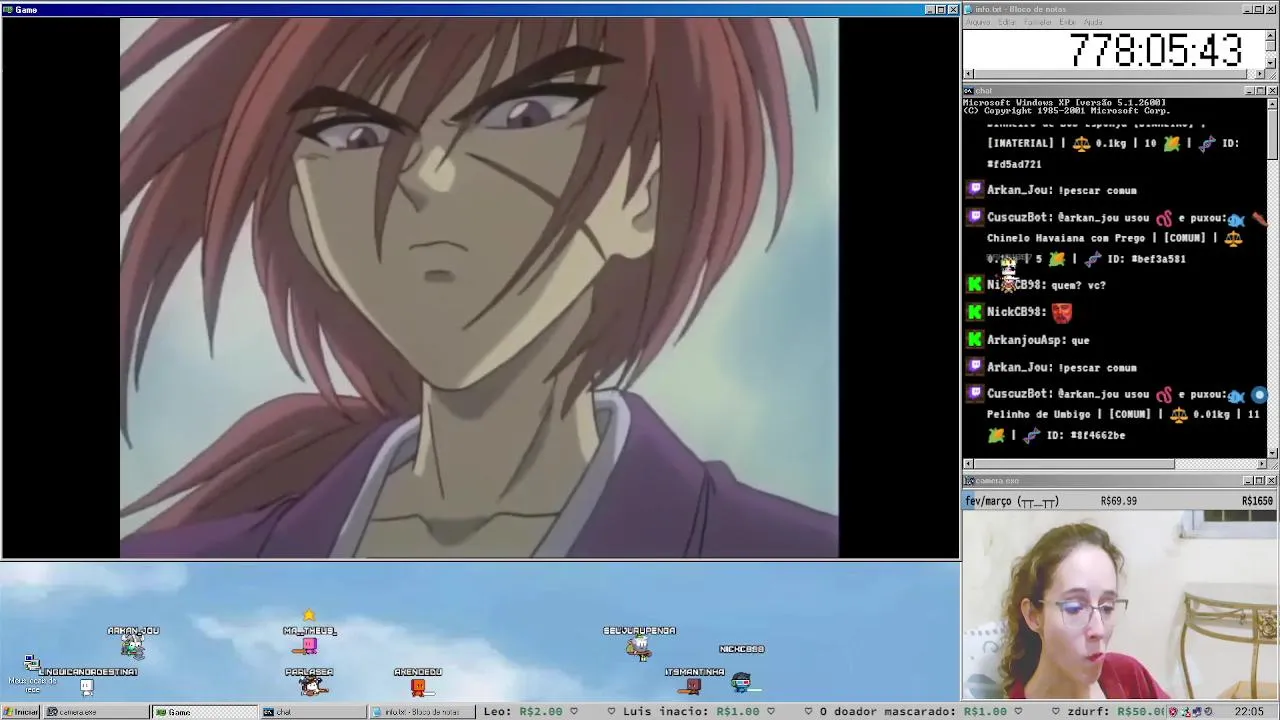This screenshot has height=720, width=1280.
Task: Click the R$1650 value in camera window
Action: (x=1257, y=501)
